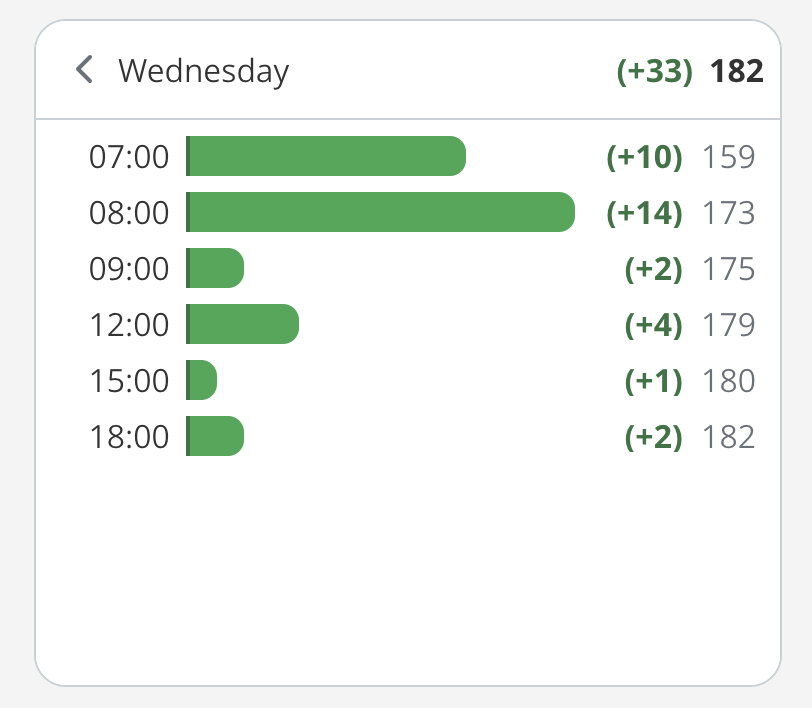
Task: Click the 07:00 green bar
Action: pos(326,157)
